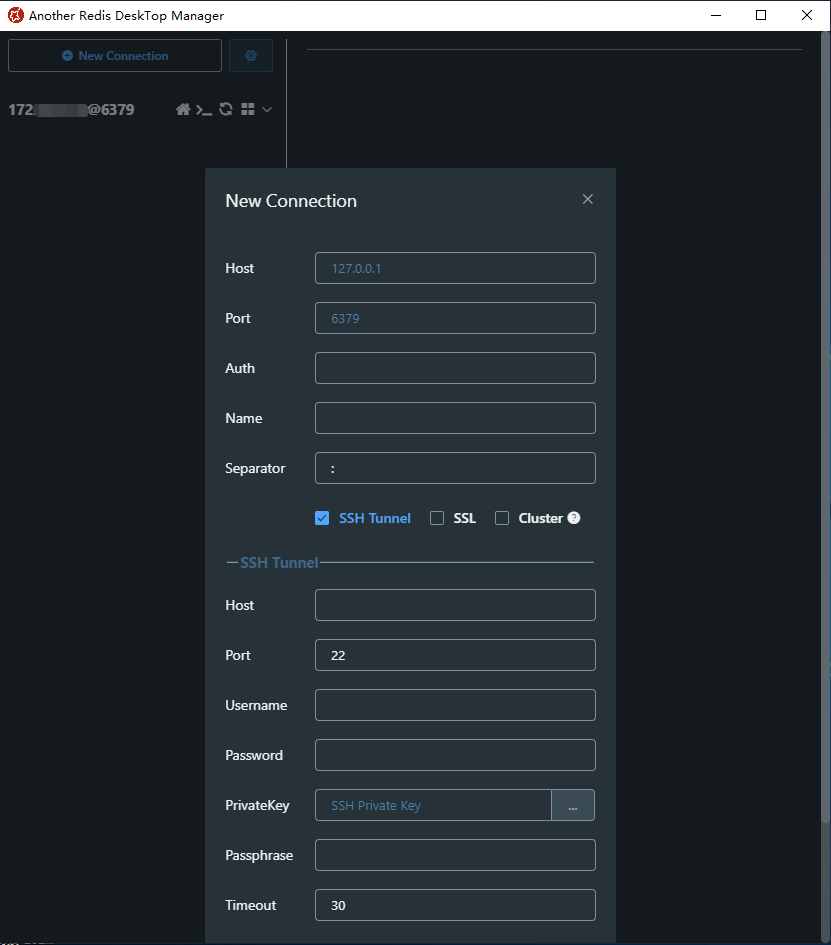Select the 172 @6379 connection entry

click(71, 110)
